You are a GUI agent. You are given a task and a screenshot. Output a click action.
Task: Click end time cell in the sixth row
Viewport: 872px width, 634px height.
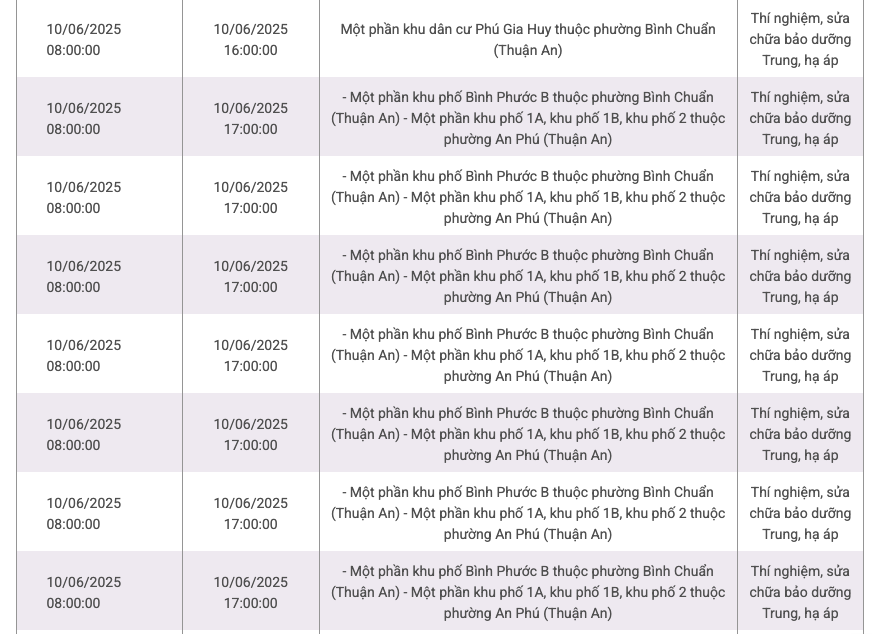(250, 434)
